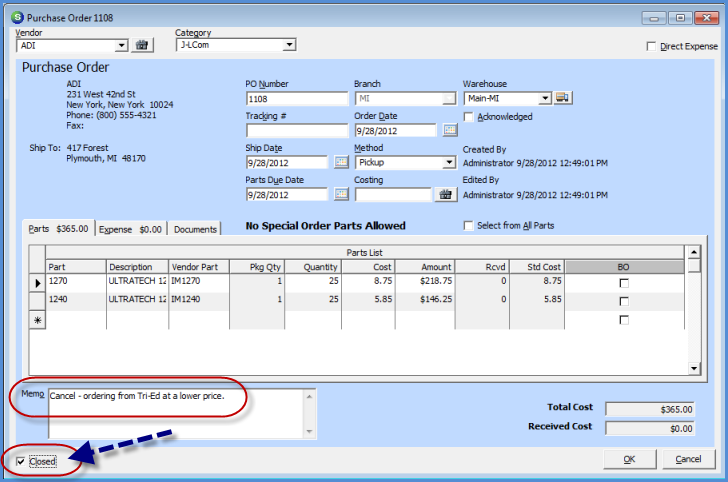
Task: Click the vendor lookup icon beside ADI
Action: (141, 45)
